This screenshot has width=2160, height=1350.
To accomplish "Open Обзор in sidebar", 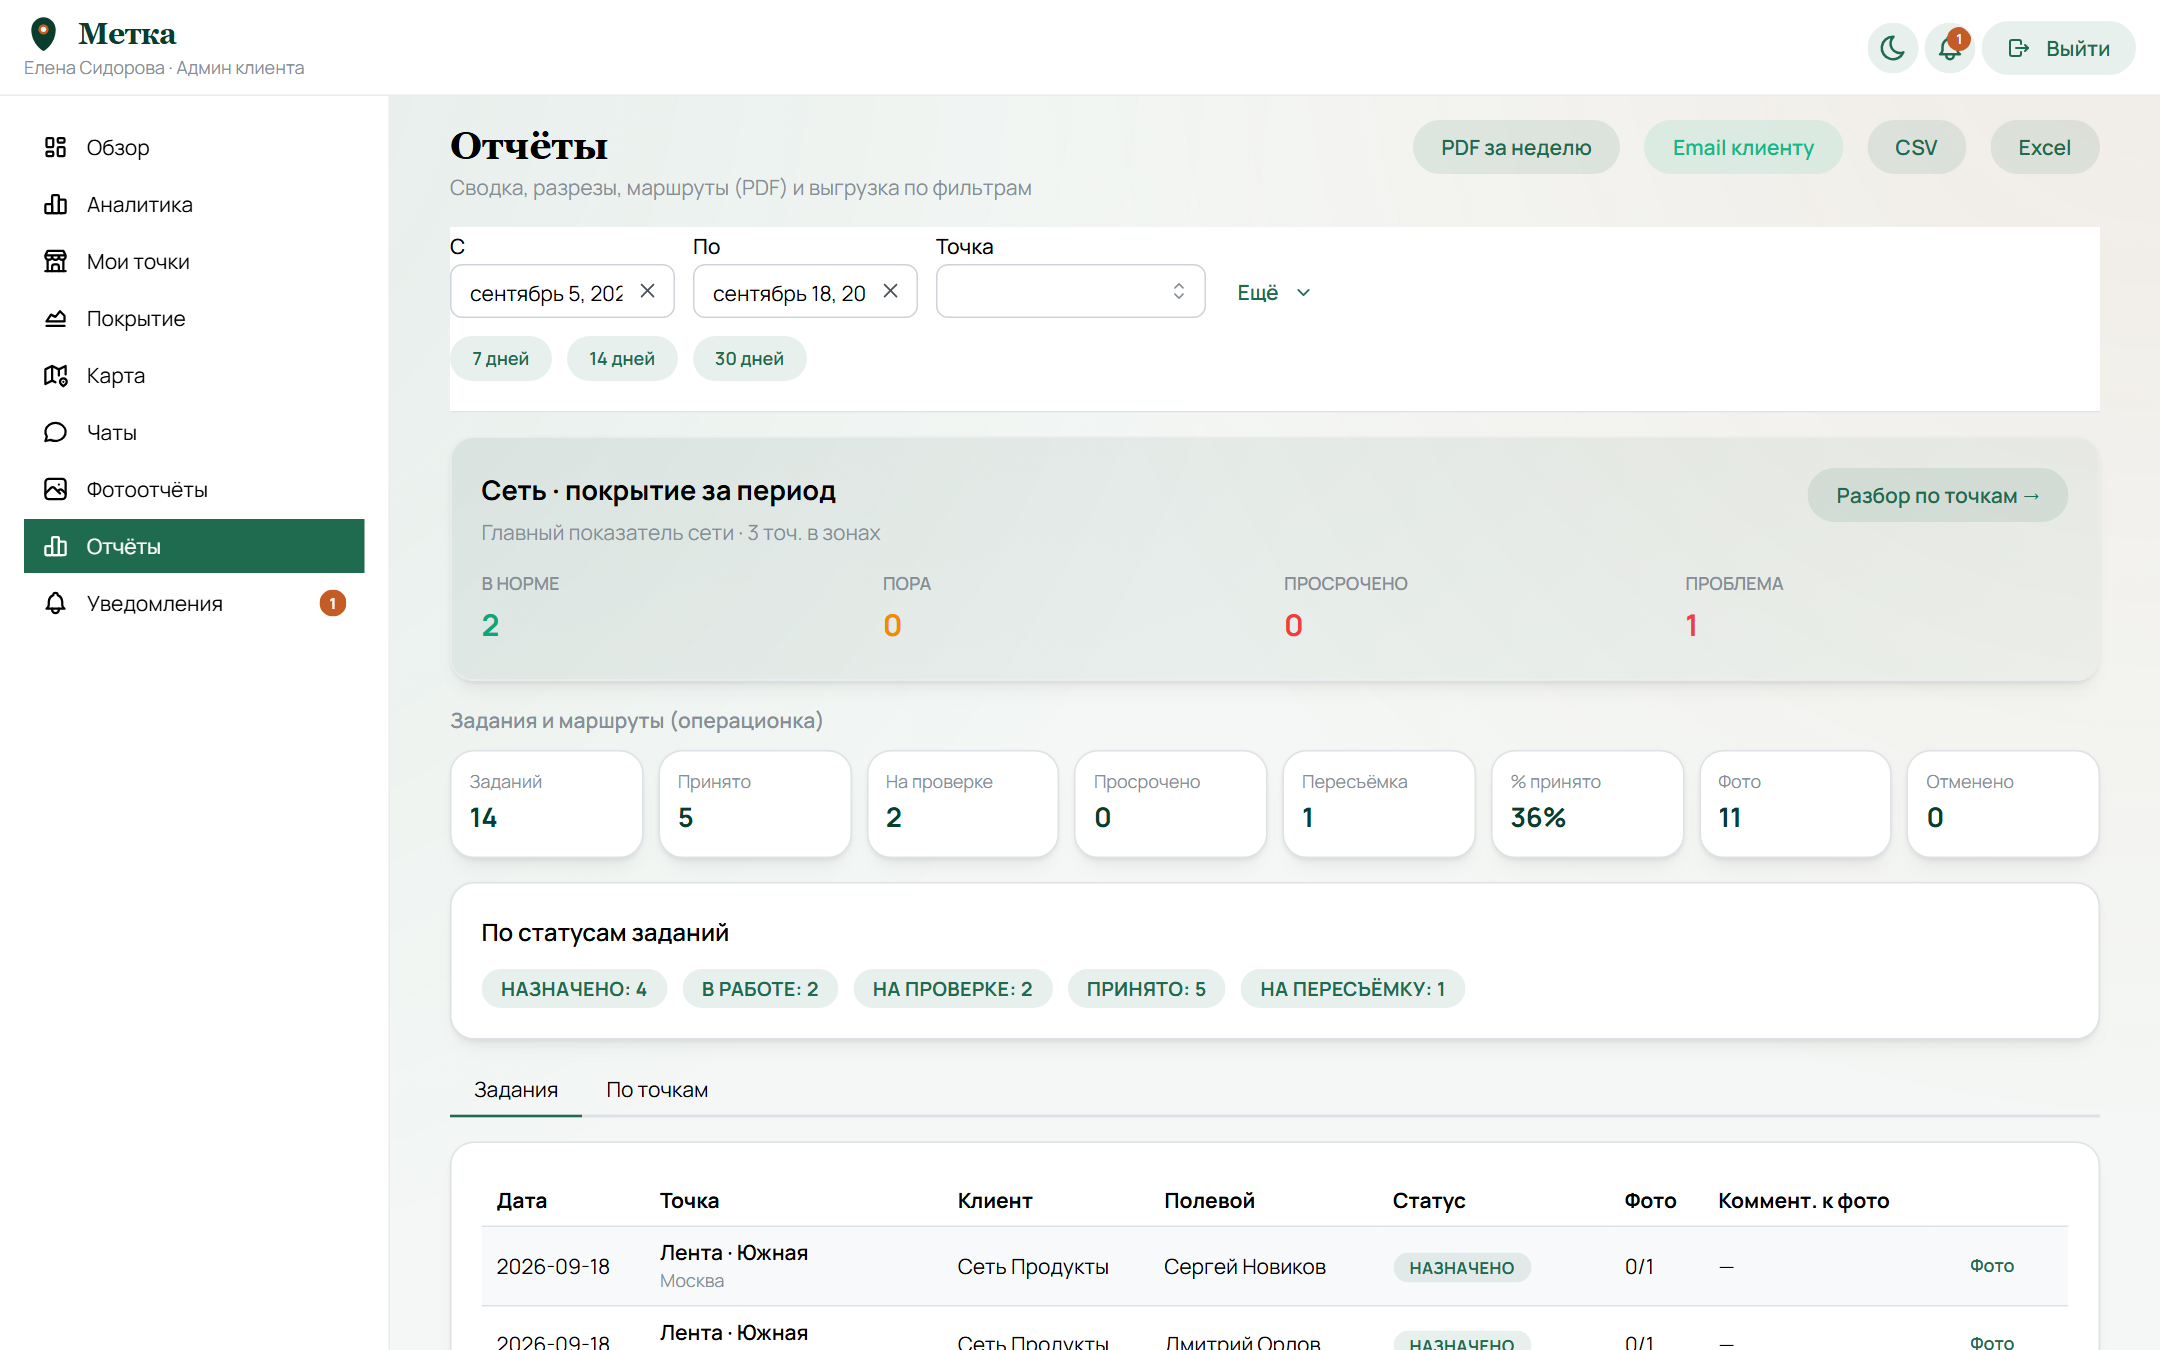I will pyautogui.click(x=194, y=147).
